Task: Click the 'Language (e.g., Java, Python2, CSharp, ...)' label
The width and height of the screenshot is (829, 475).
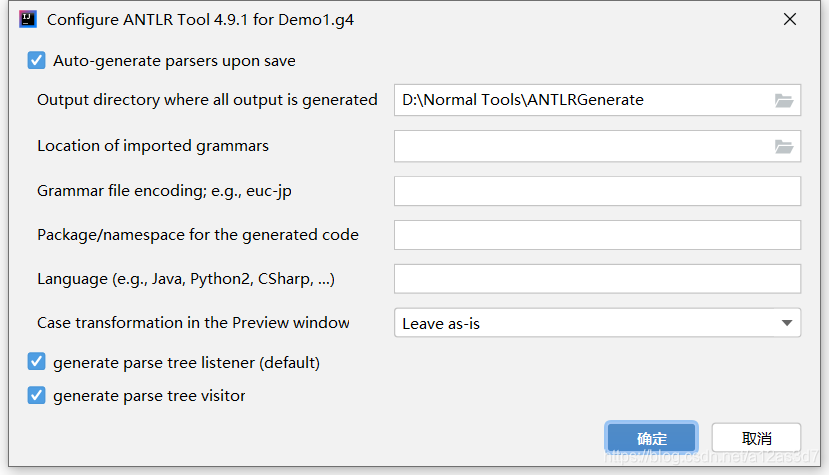Action: click(x=186, y=279)
